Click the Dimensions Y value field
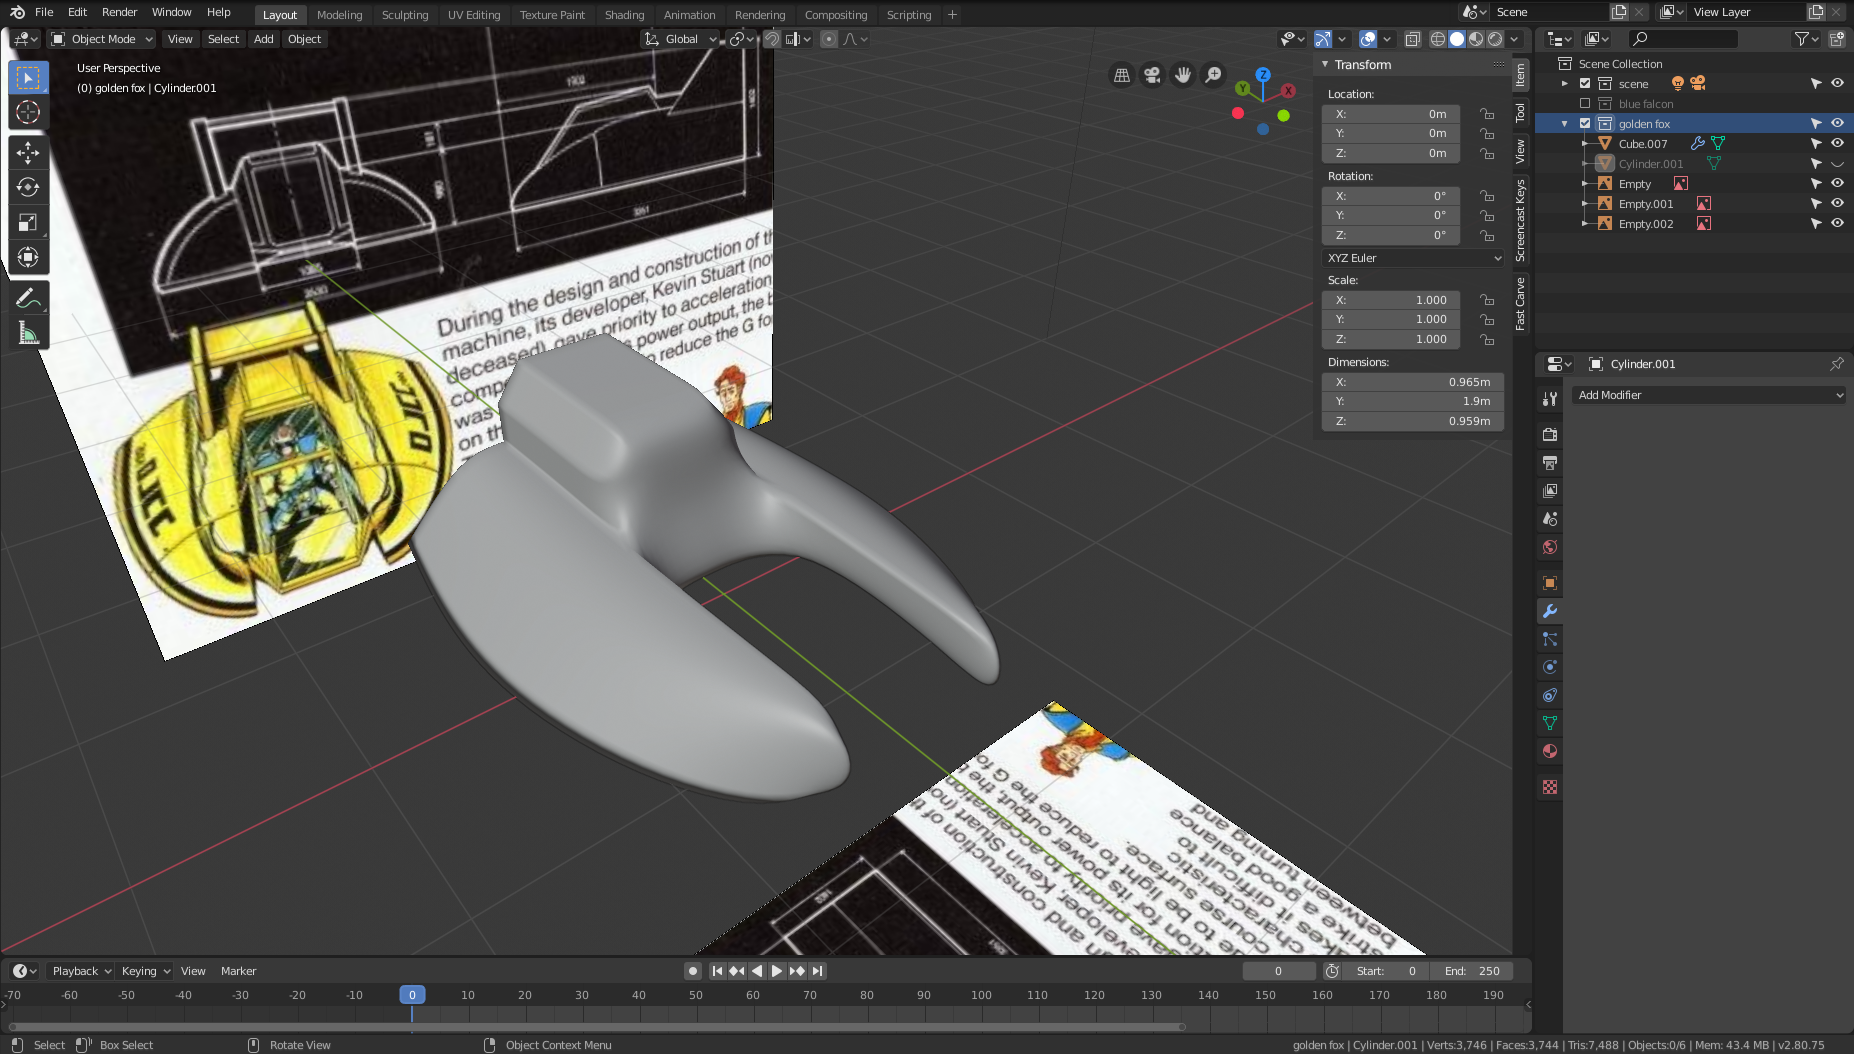The image size is (1854, 1054). [x=1413, y=401]
